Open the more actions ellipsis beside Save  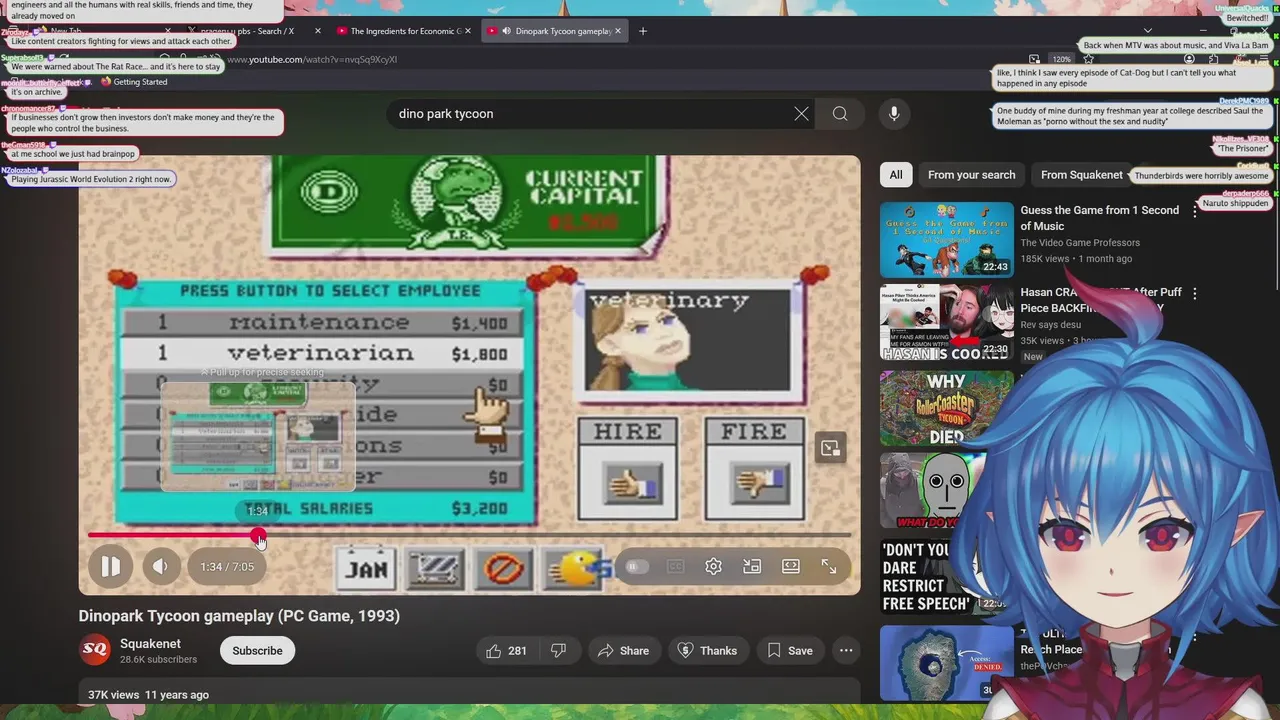point(846,651)
